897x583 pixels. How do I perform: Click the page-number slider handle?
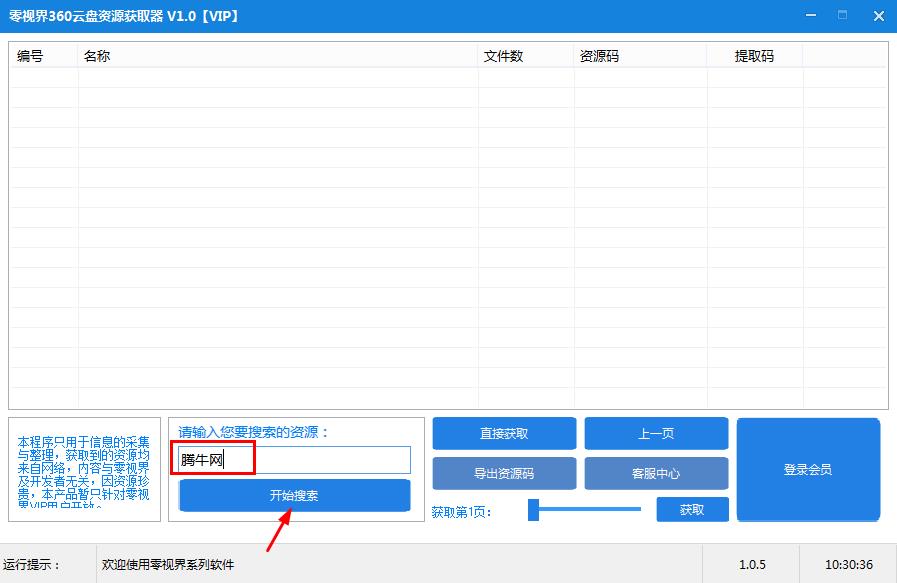534,510
